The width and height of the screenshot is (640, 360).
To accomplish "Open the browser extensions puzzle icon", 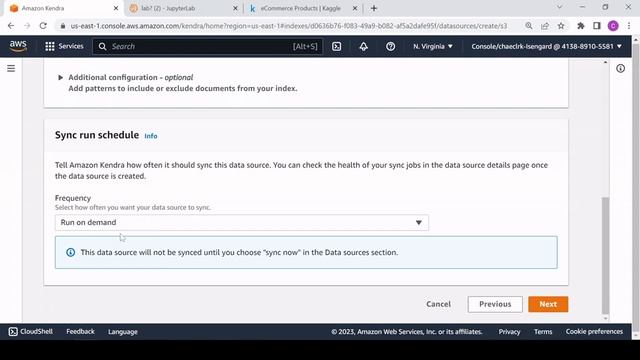I will click(580, 26).
